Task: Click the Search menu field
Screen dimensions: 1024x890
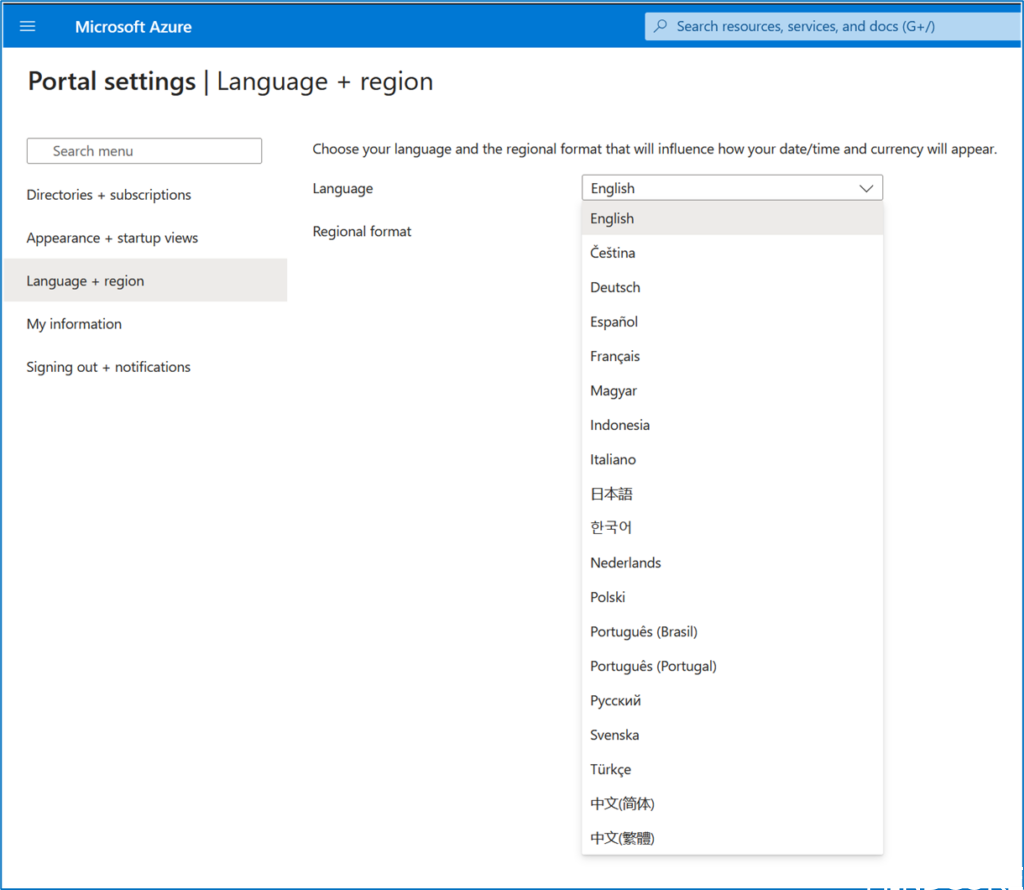Action: click(144, 151)
